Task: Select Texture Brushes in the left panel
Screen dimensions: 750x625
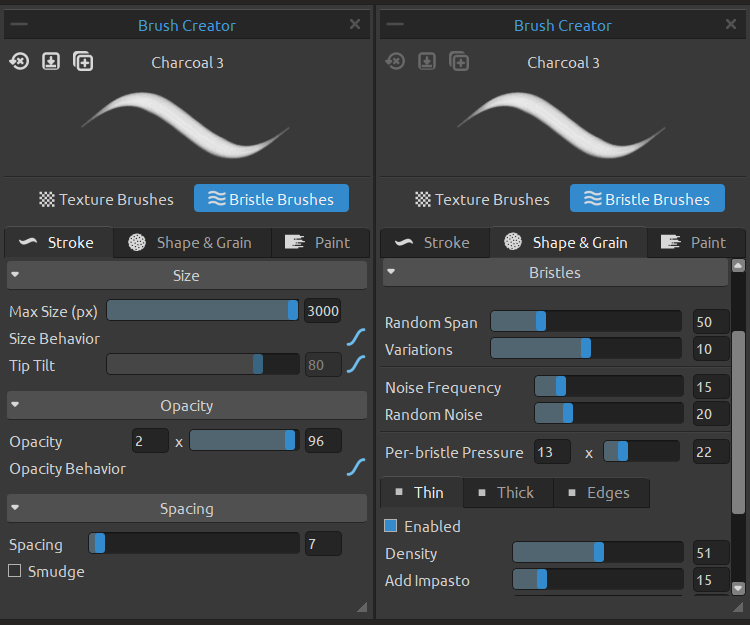Action: point(106,199)
